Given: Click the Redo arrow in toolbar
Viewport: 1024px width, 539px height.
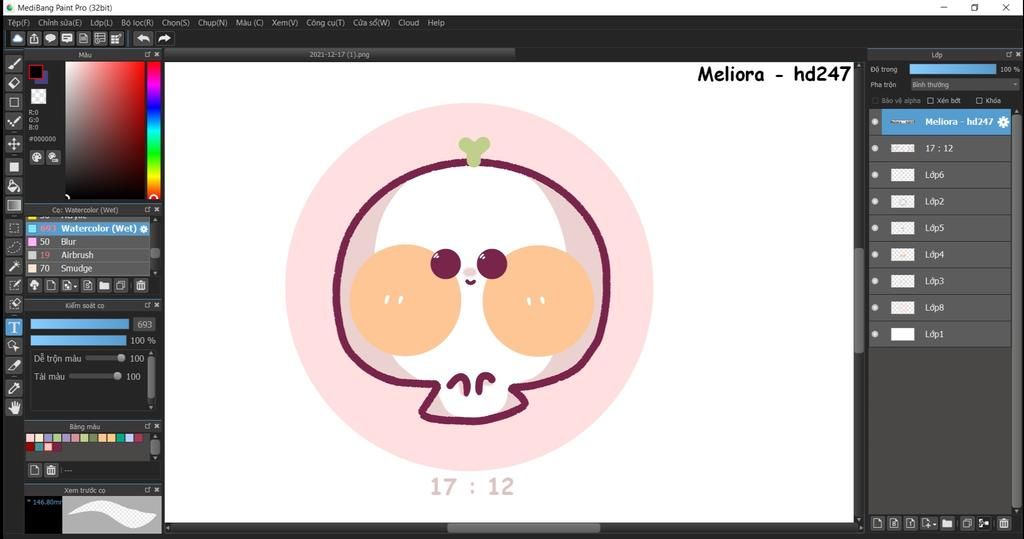Looking at the screenshot, I should [164, 39].
